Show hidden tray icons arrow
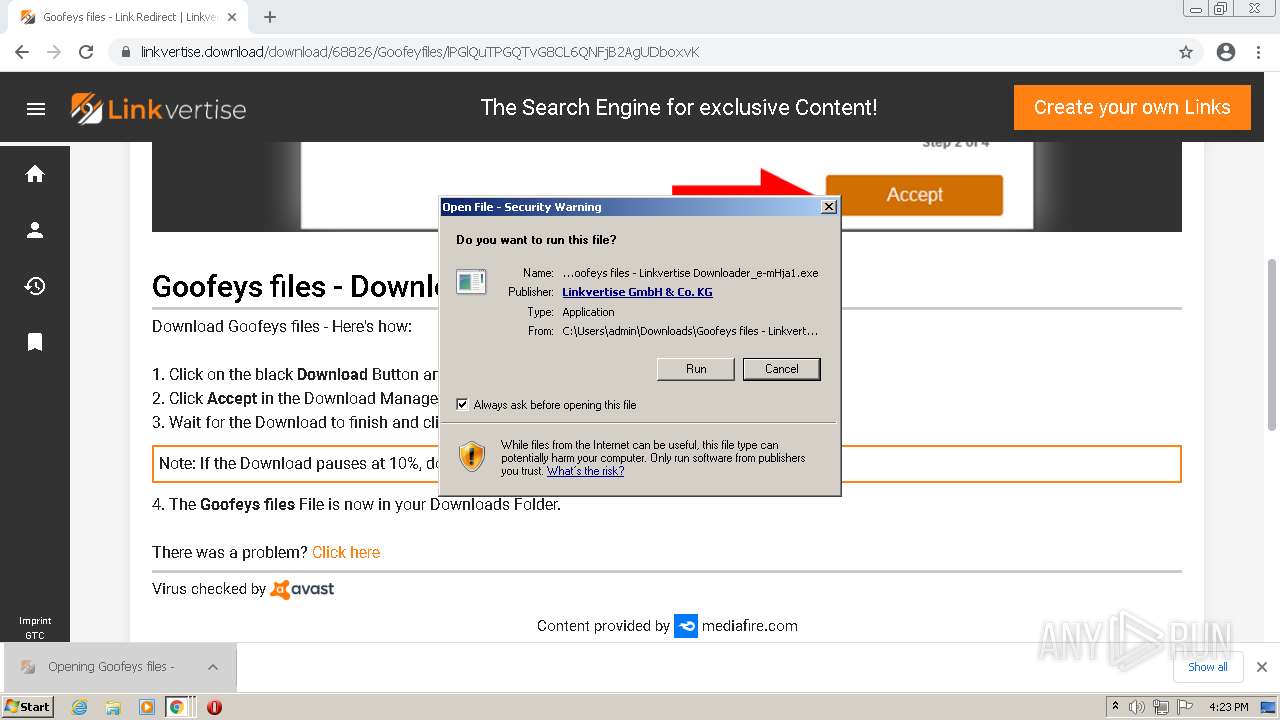 (x=1115, y=707)
